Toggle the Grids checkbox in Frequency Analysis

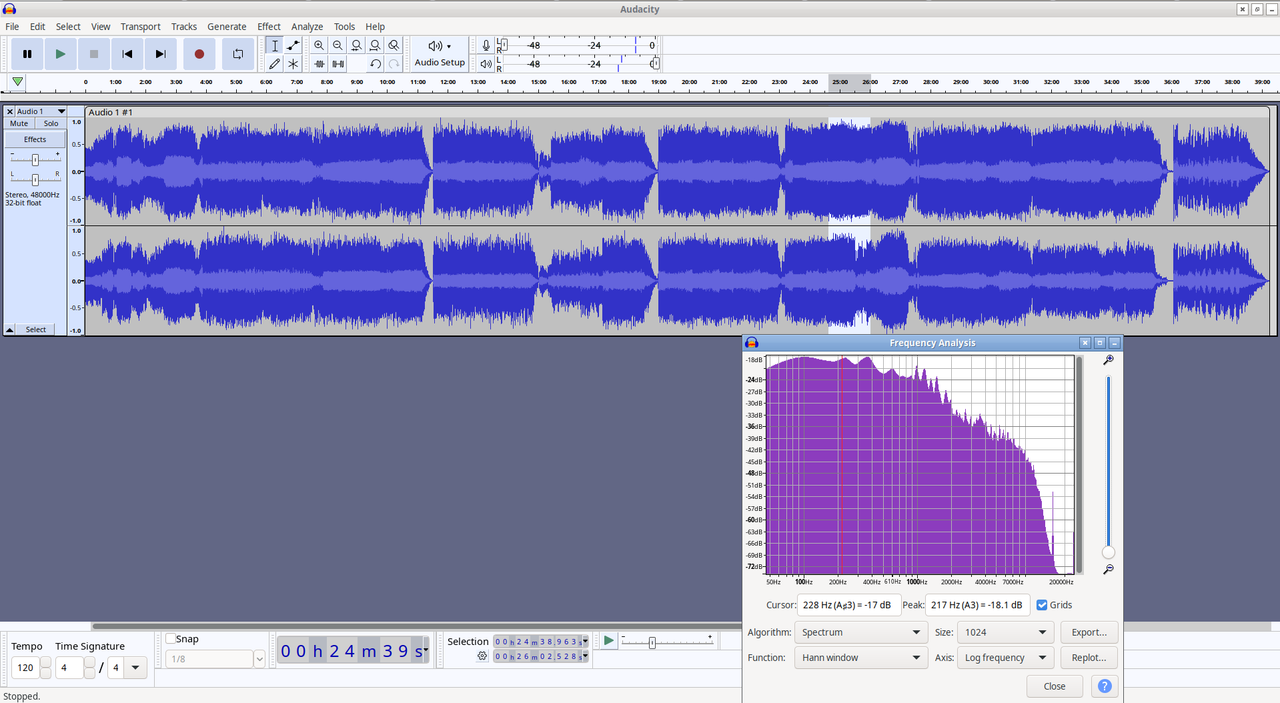(1042, 605)
